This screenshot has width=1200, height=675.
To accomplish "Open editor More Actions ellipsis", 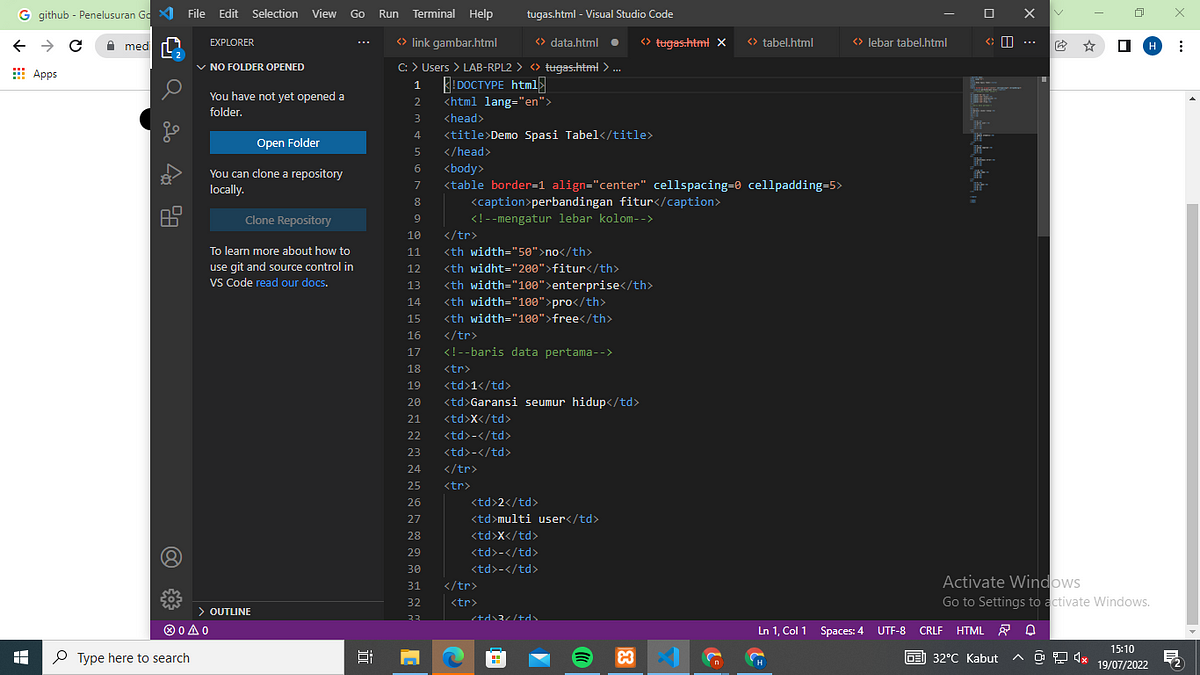I will (1030, 42).
